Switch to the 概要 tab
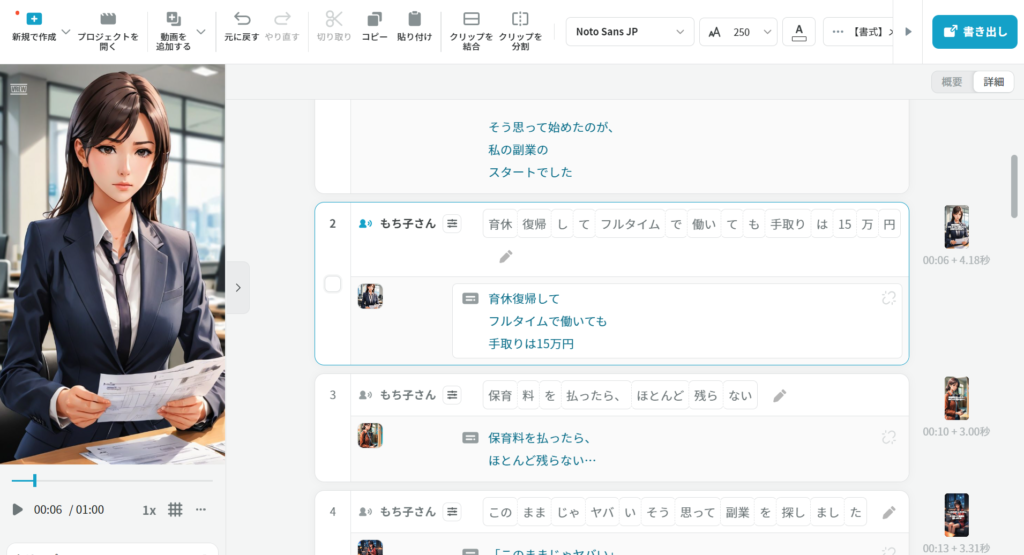 click(952, 82)
